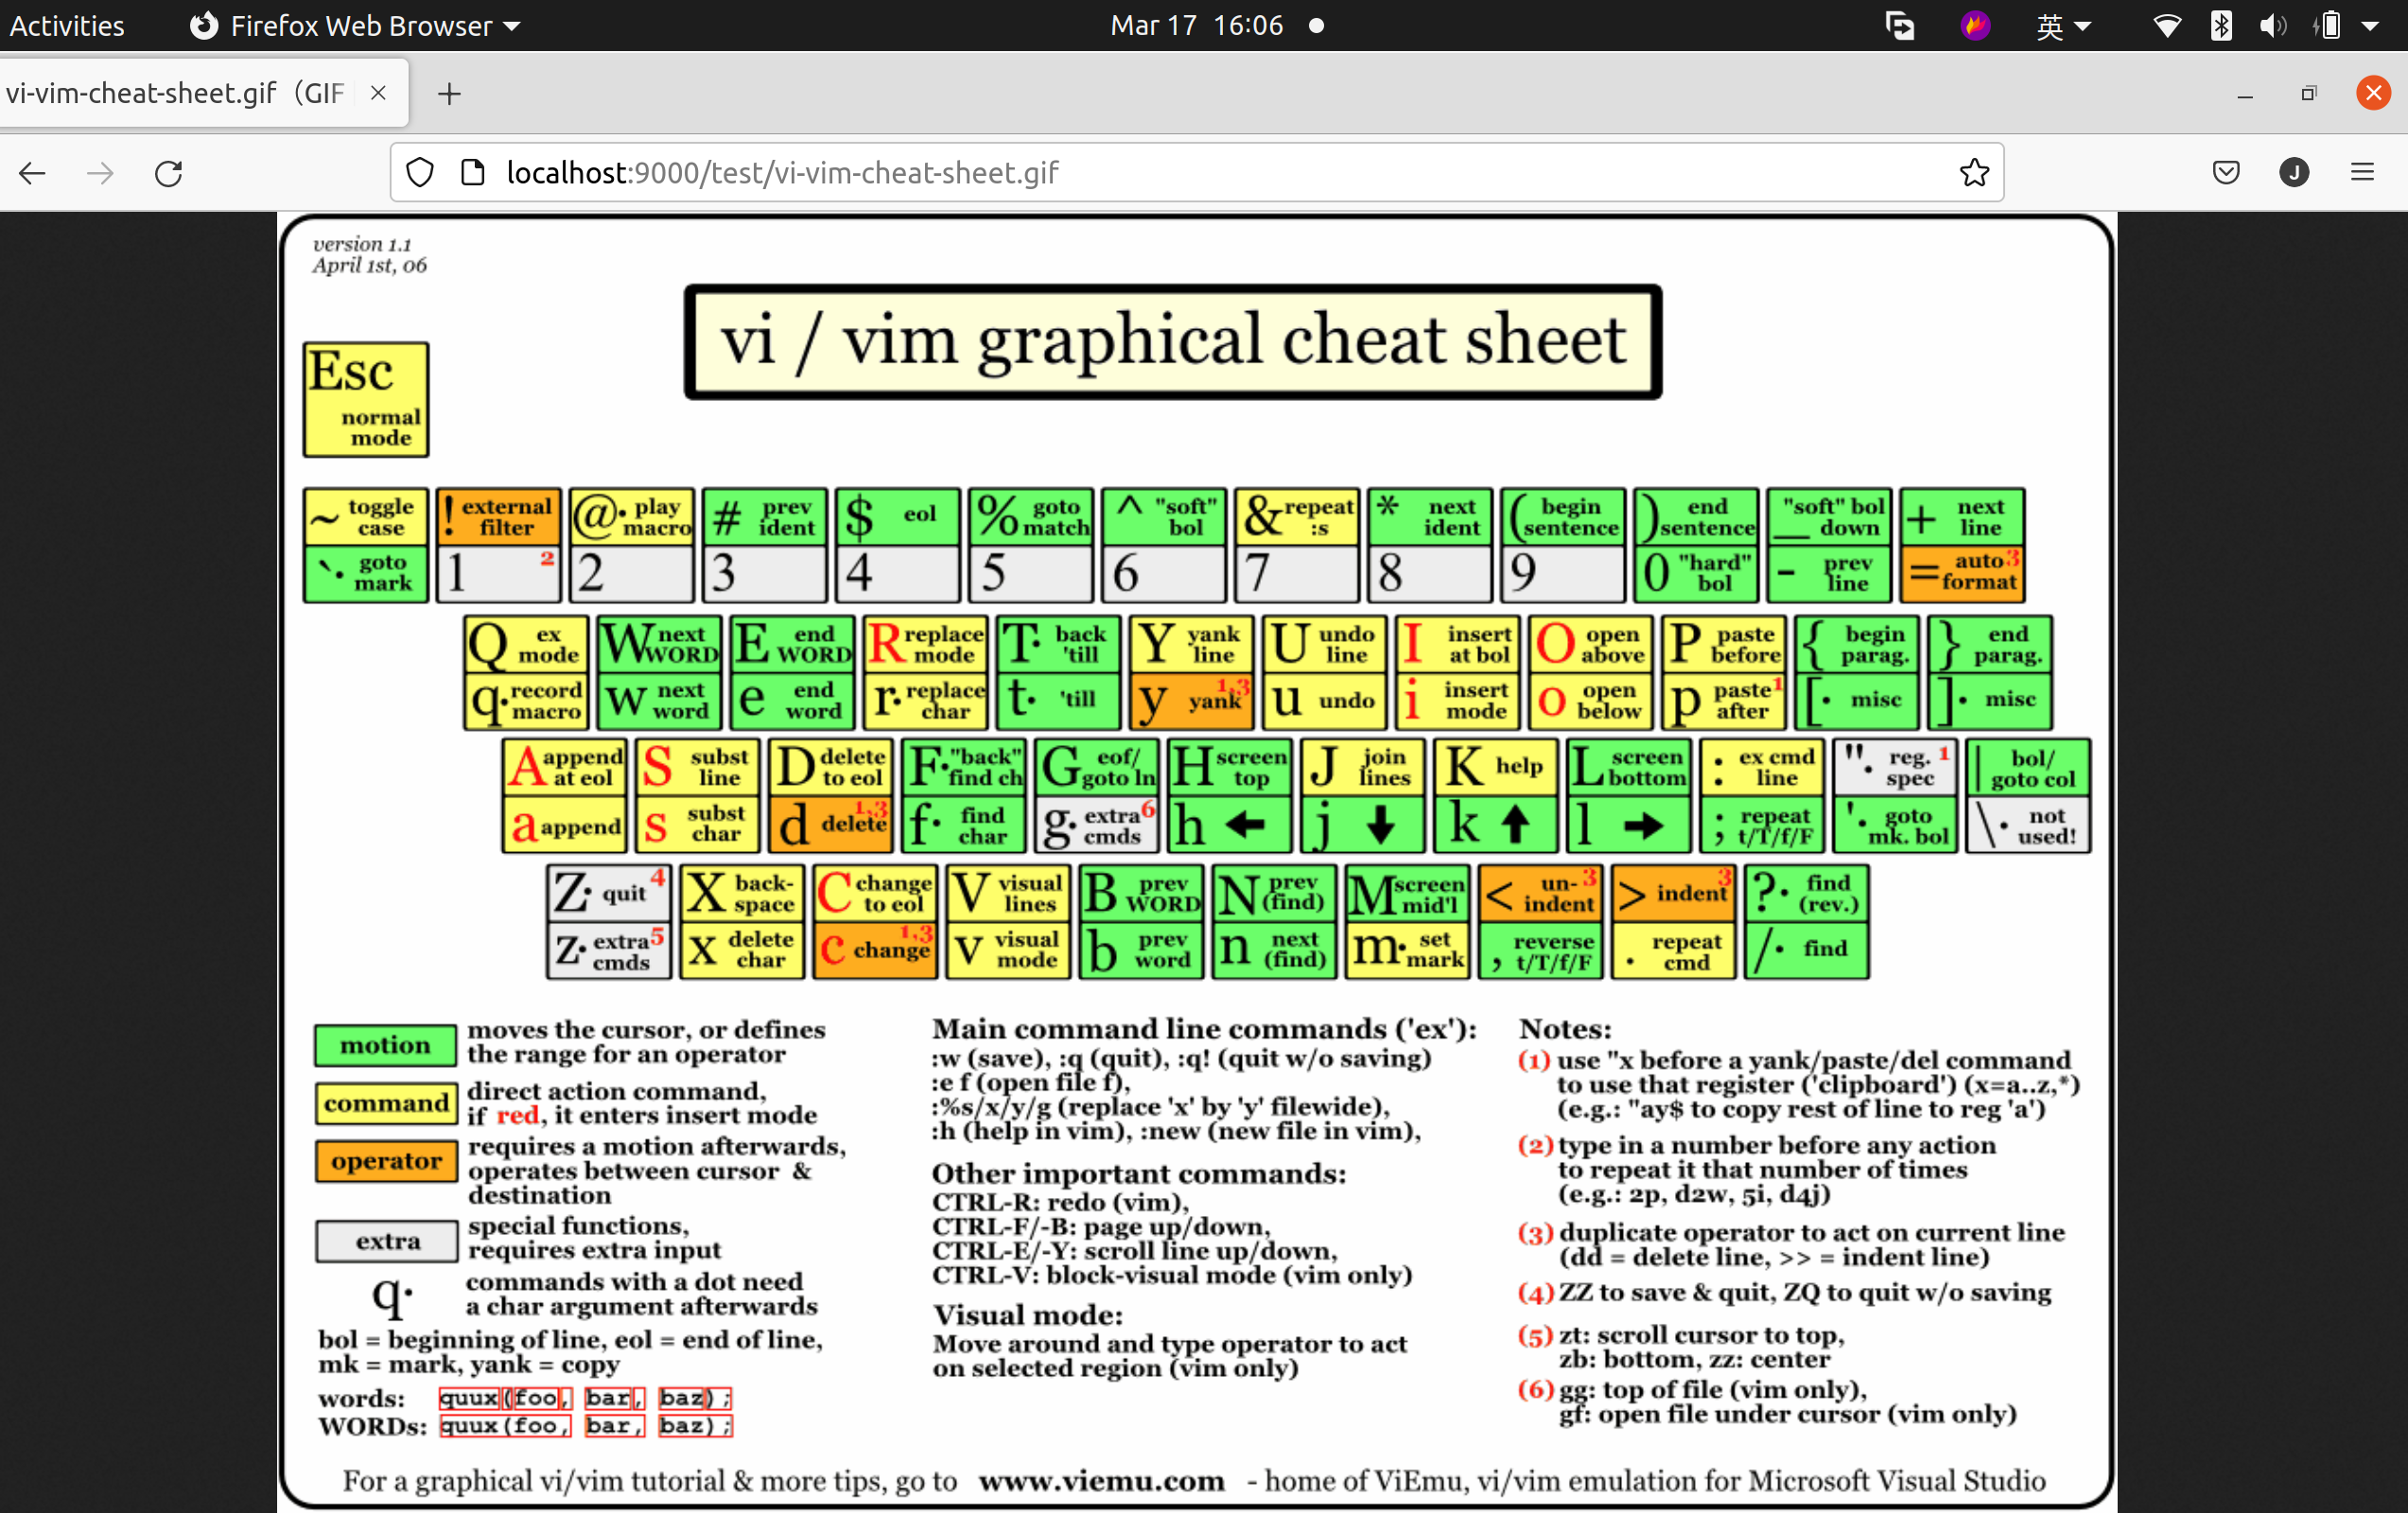Go back with the browser back arrow
2408x1513 pixels.
tap(33, 173)
